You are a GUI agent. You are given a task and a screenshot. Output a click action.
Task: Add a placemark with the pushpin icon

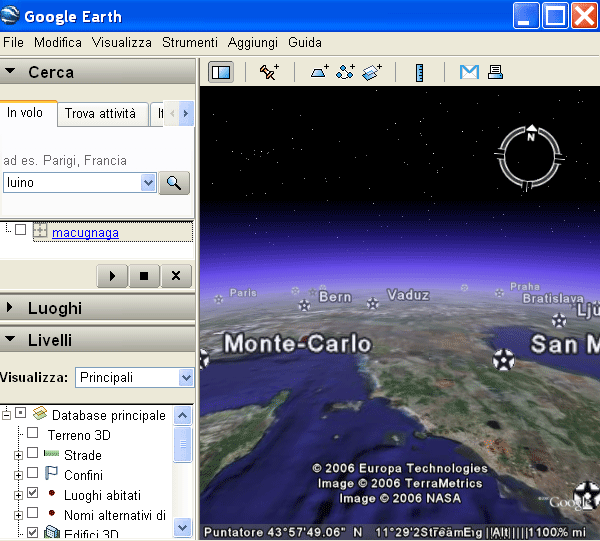tap(269, 72)
